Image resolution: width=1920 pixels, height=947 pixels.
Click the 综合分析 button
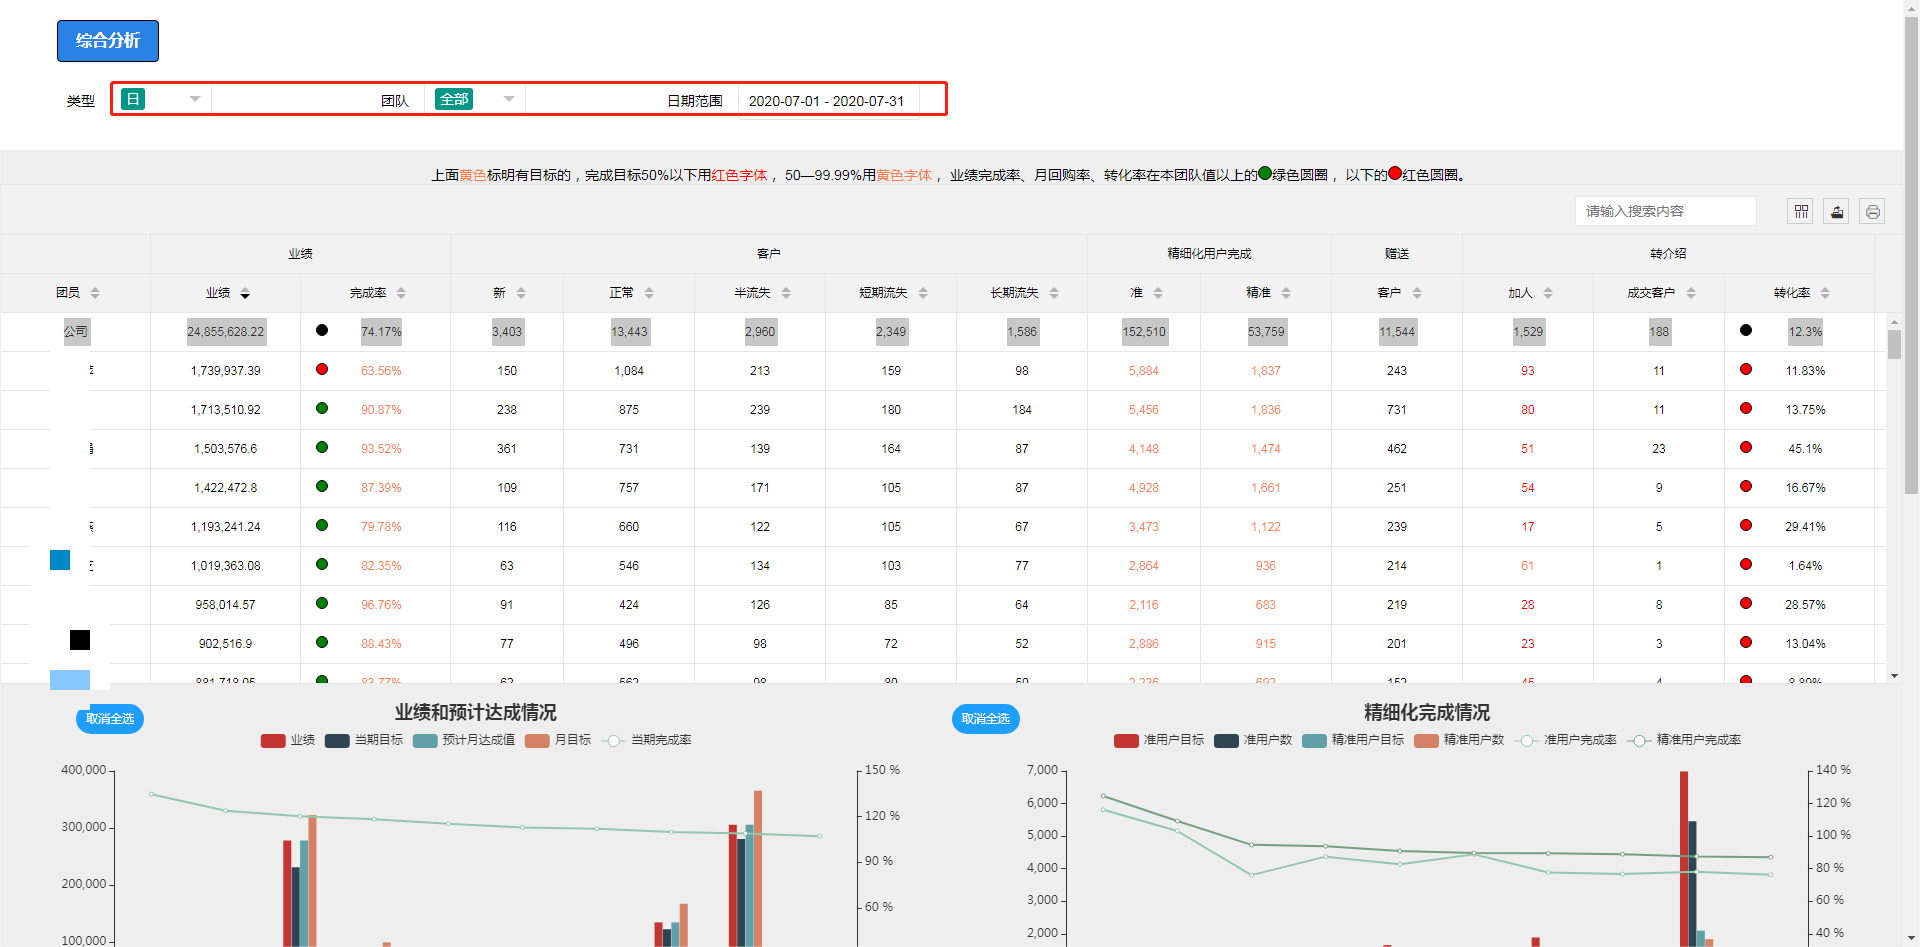(x=108, y=41)
